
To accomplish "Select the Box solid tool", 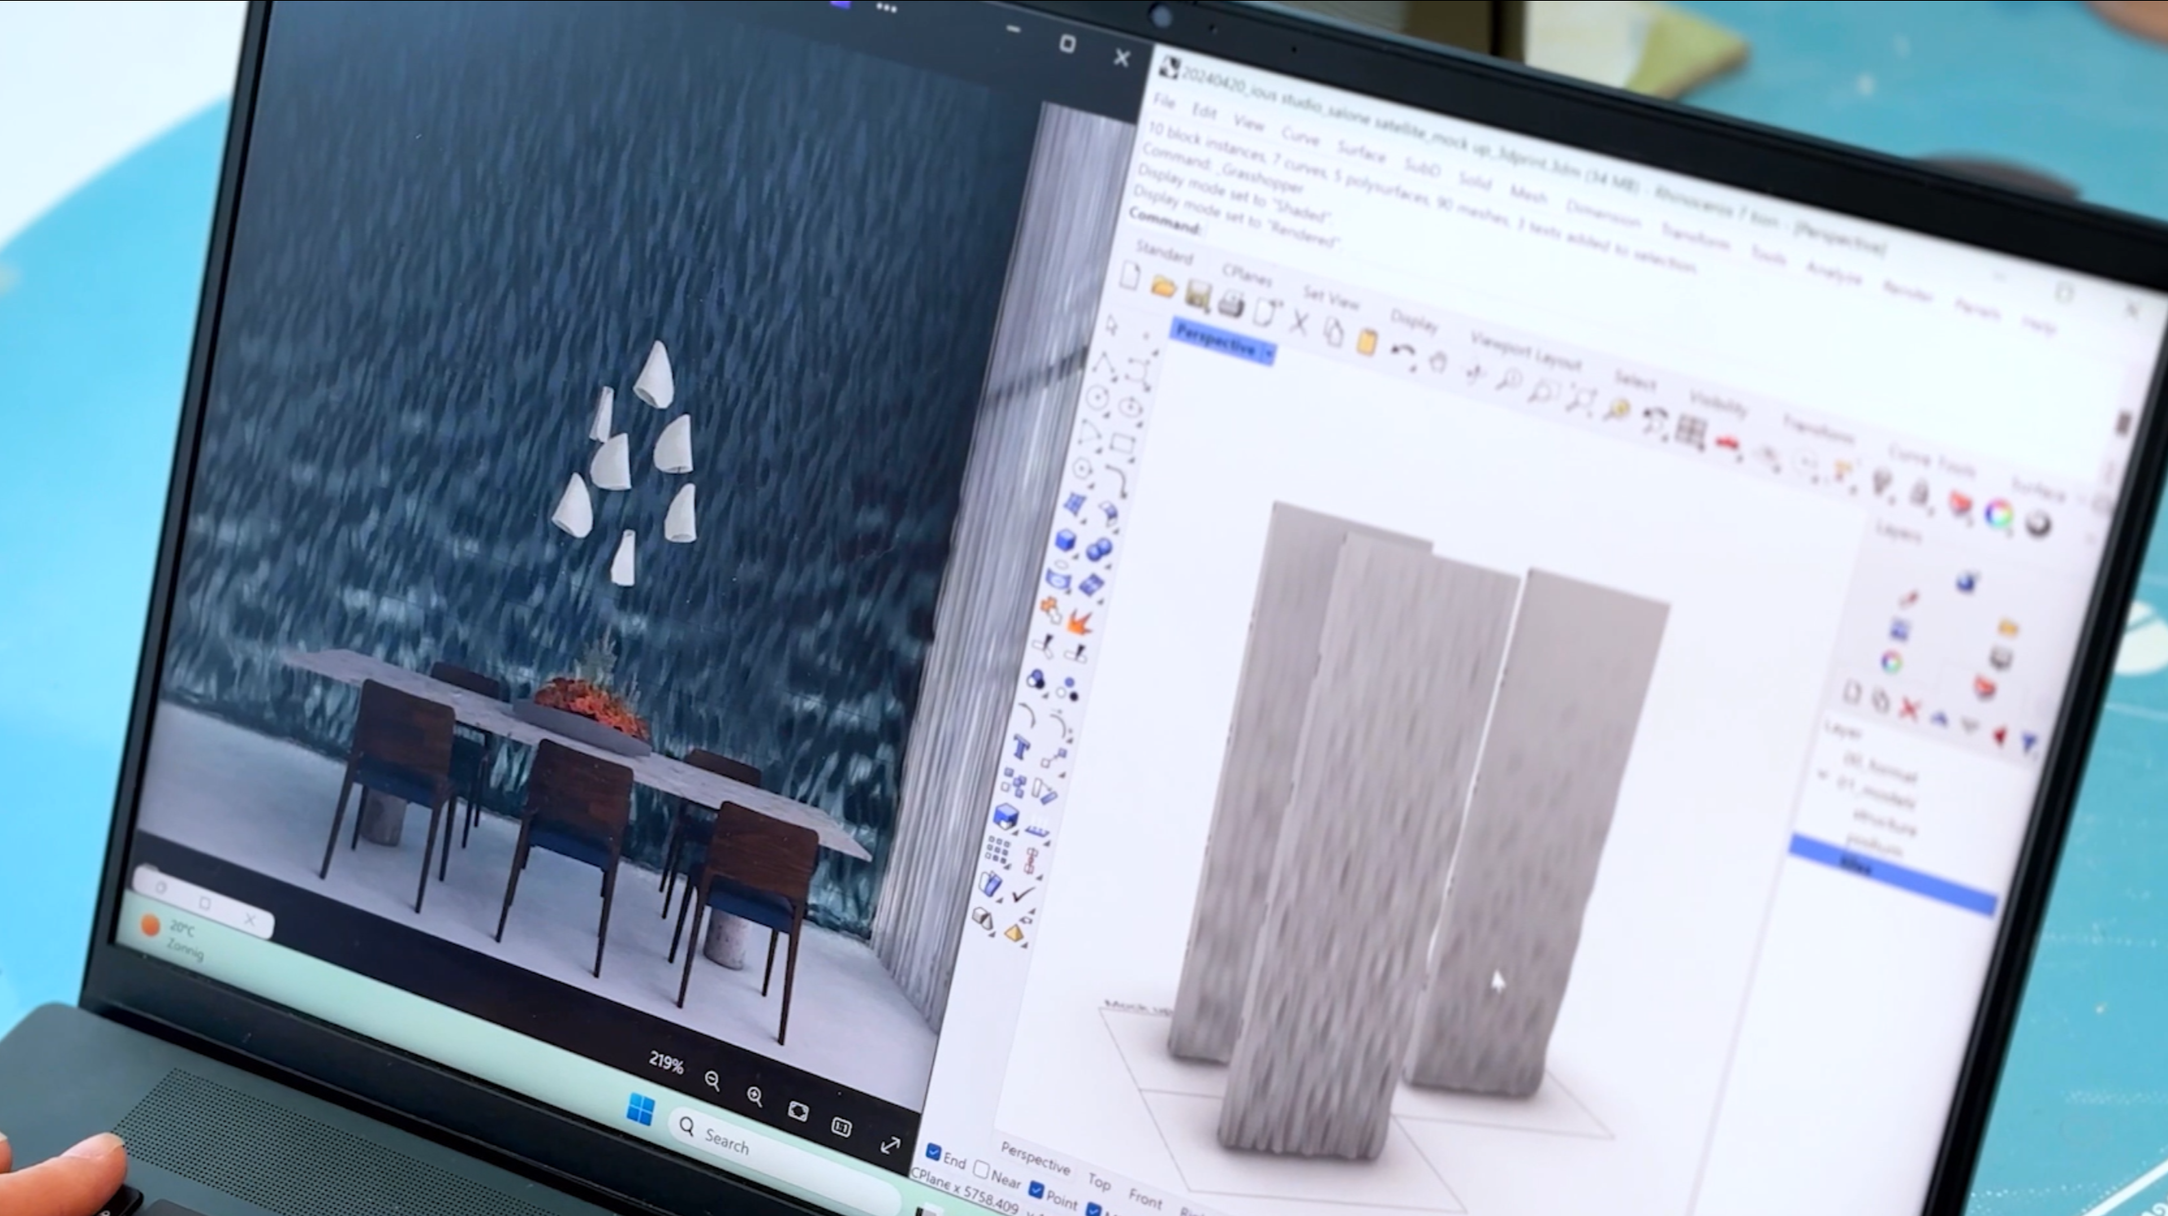I will [x=1066, y=541].
